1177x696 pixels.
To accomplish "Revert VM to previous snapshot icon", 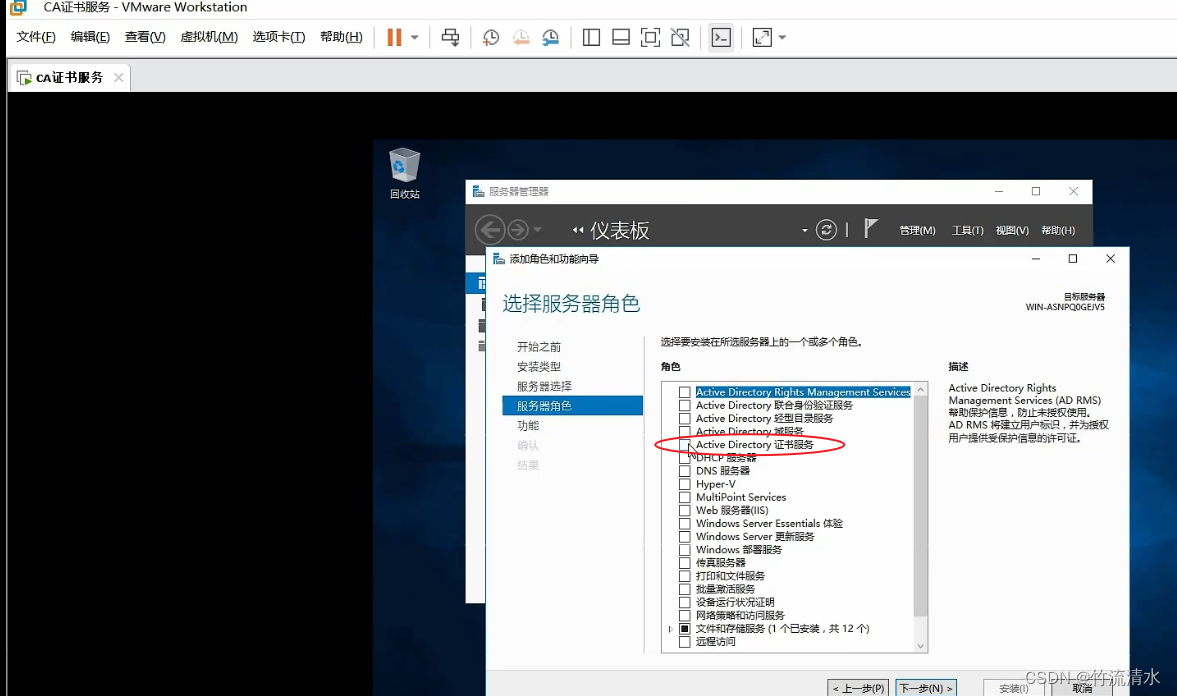I will (521, 38).
